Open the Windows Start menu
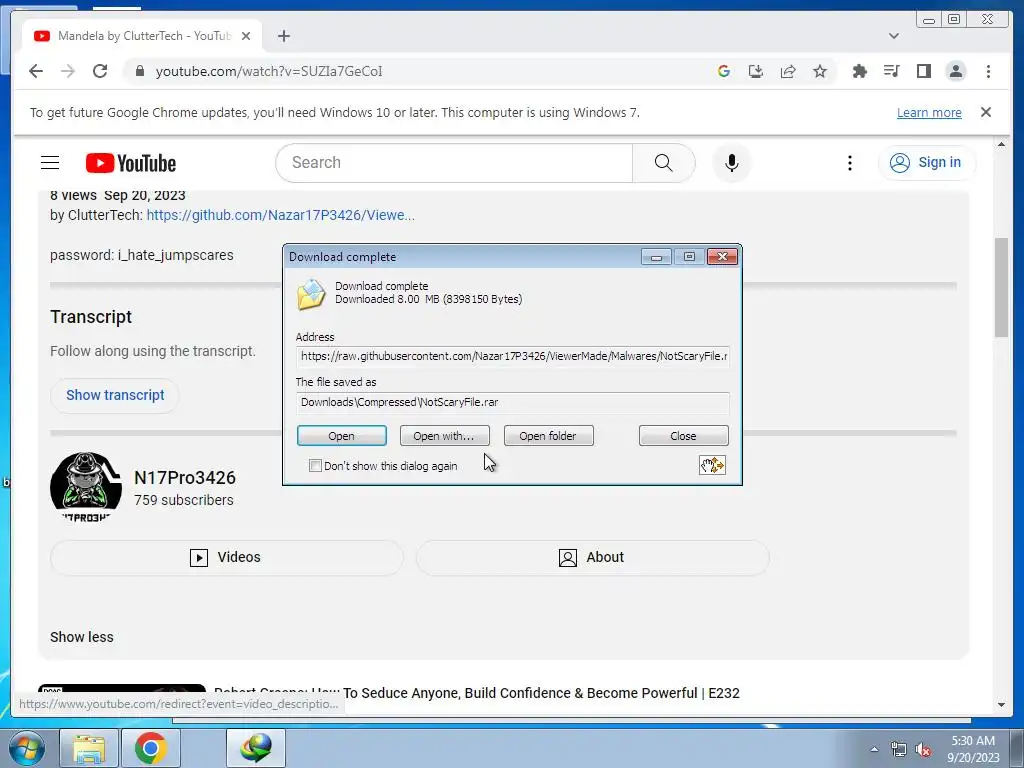The height and width of the screenshot is (768, 1024). tap(26, 748)
